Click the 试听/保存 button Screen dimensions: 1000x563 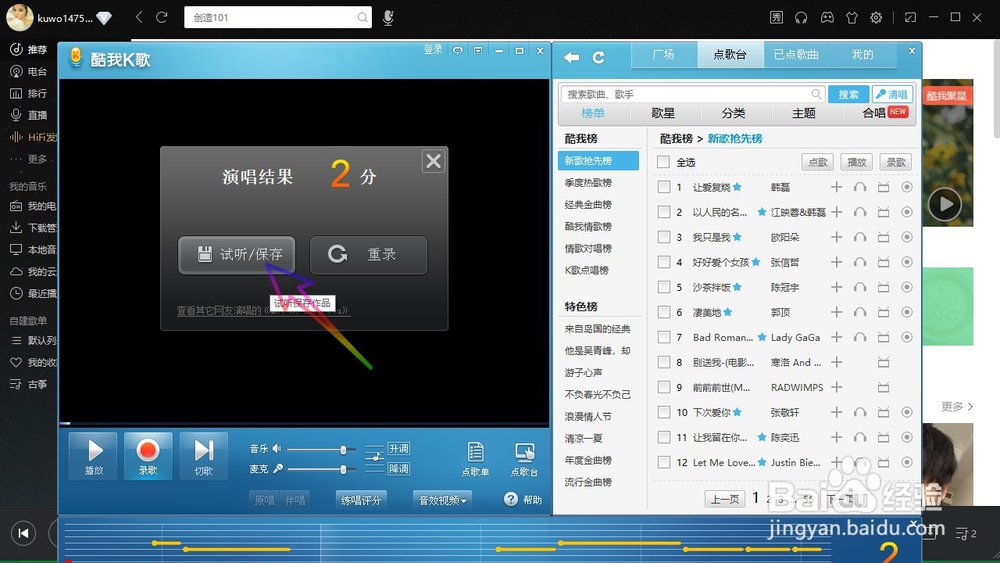237,254
